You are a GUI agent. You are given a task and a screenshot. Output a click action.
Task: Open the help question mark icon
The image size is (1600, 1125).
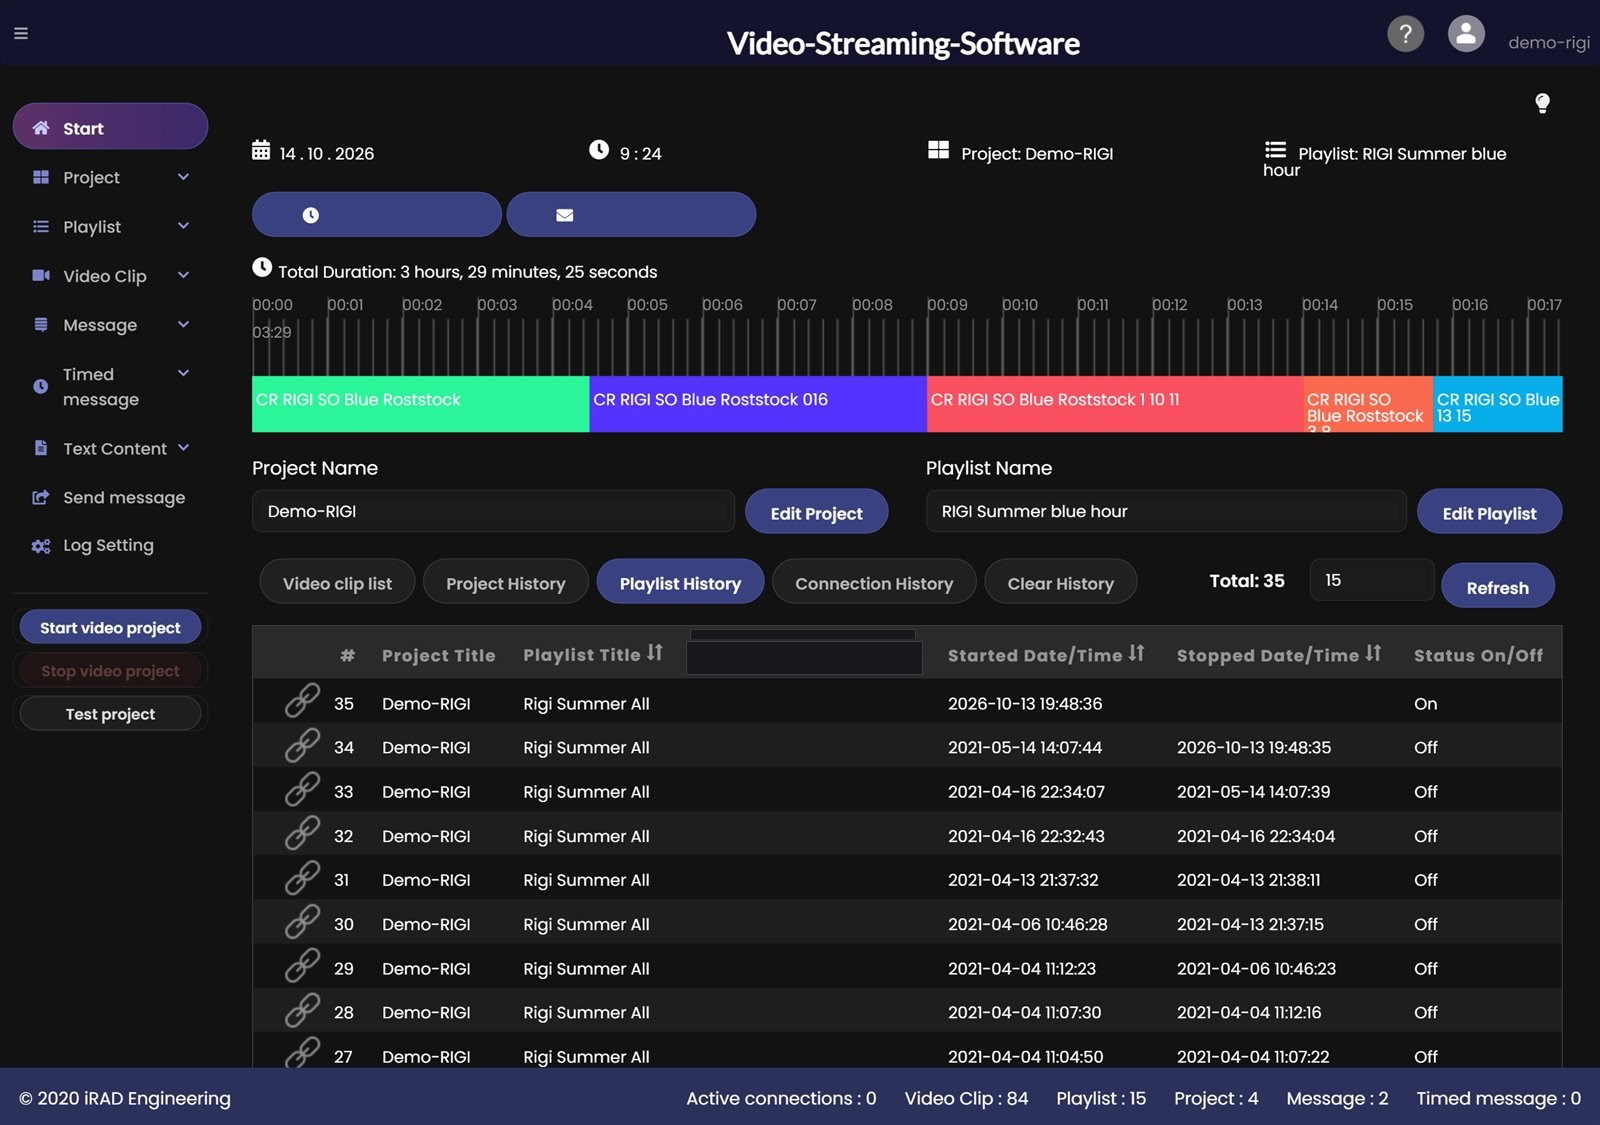coord(1405,34)
